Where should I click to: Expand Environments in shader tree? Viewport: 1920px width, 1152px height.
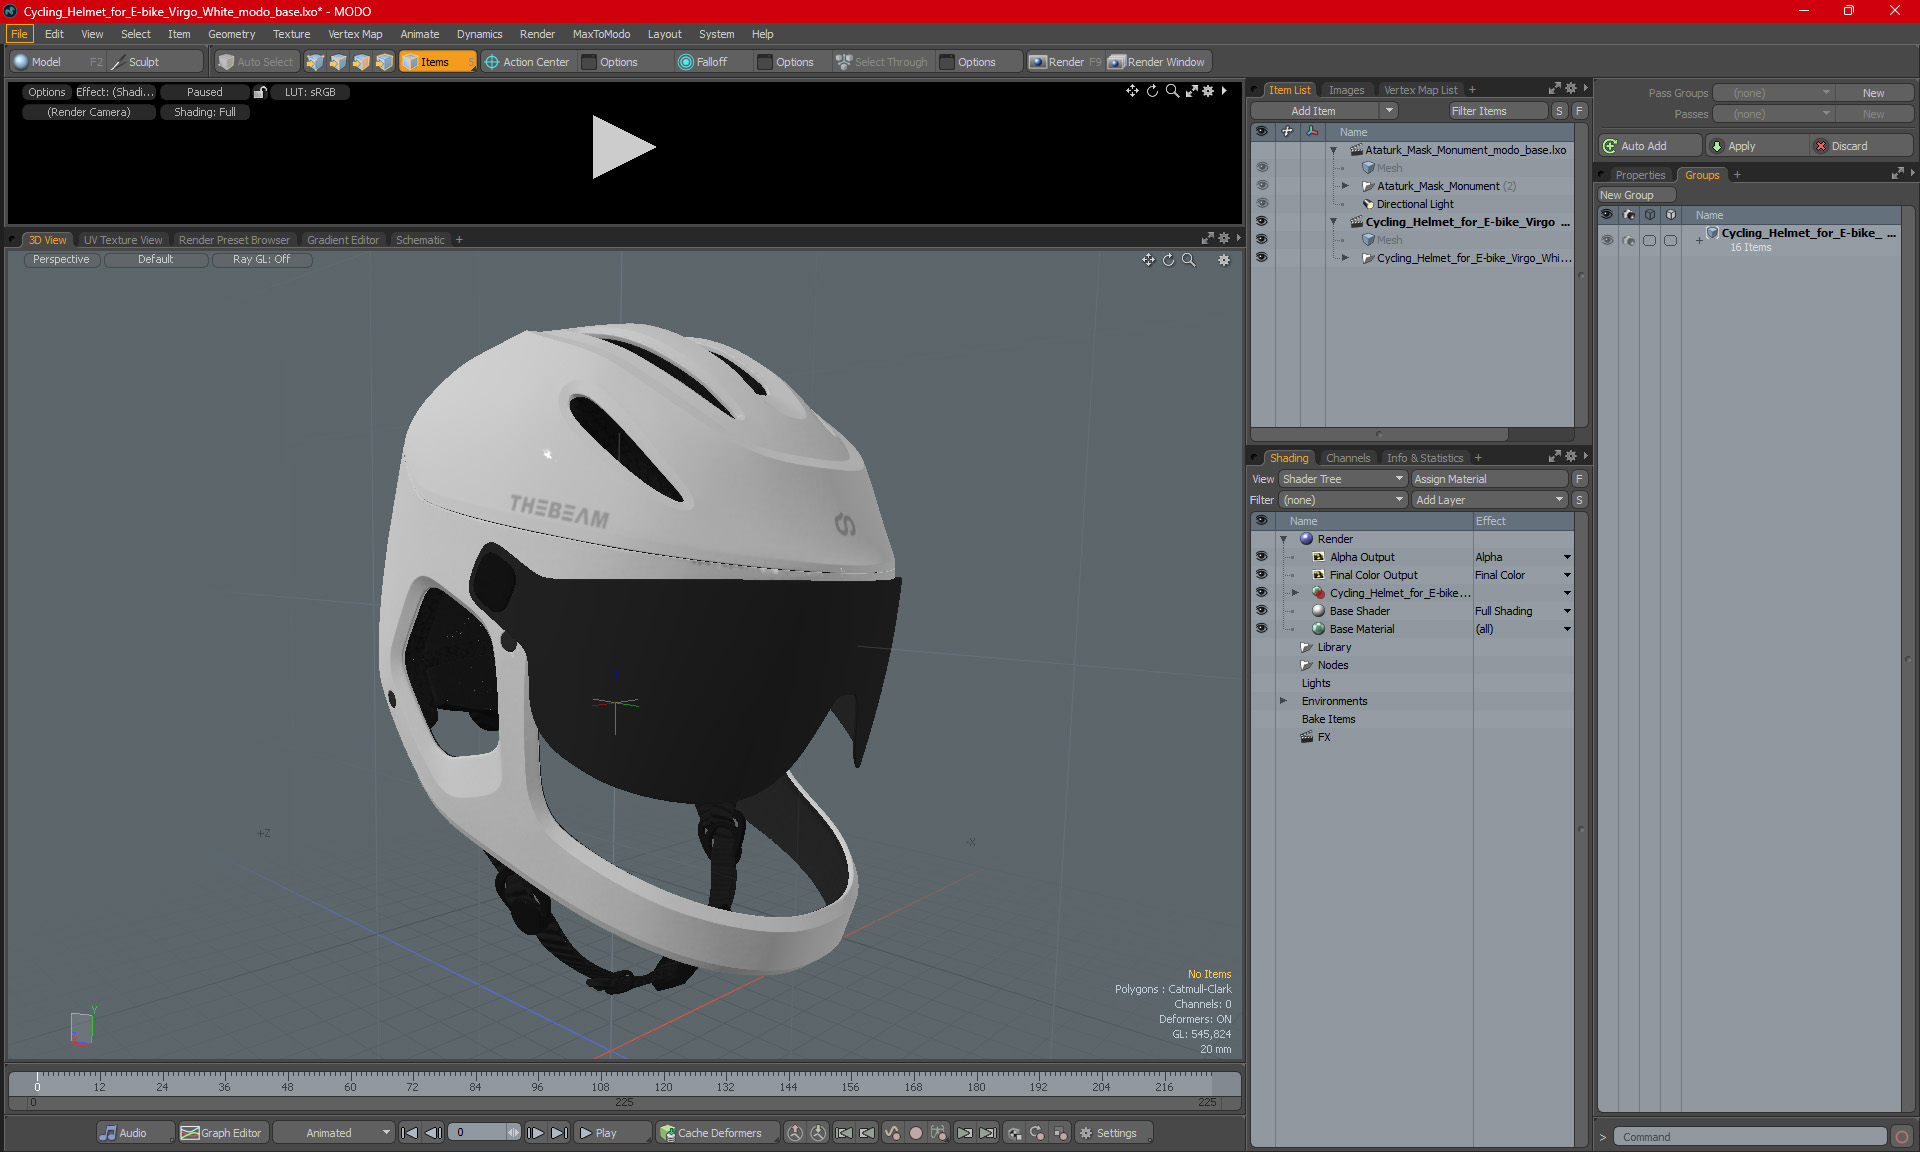(x=1284, y=701)
